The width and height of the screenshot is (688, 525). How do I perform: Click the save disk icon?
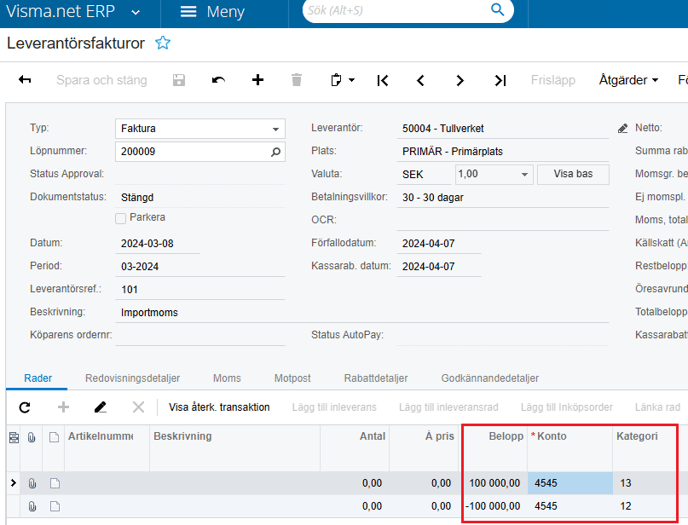(179, 80)
